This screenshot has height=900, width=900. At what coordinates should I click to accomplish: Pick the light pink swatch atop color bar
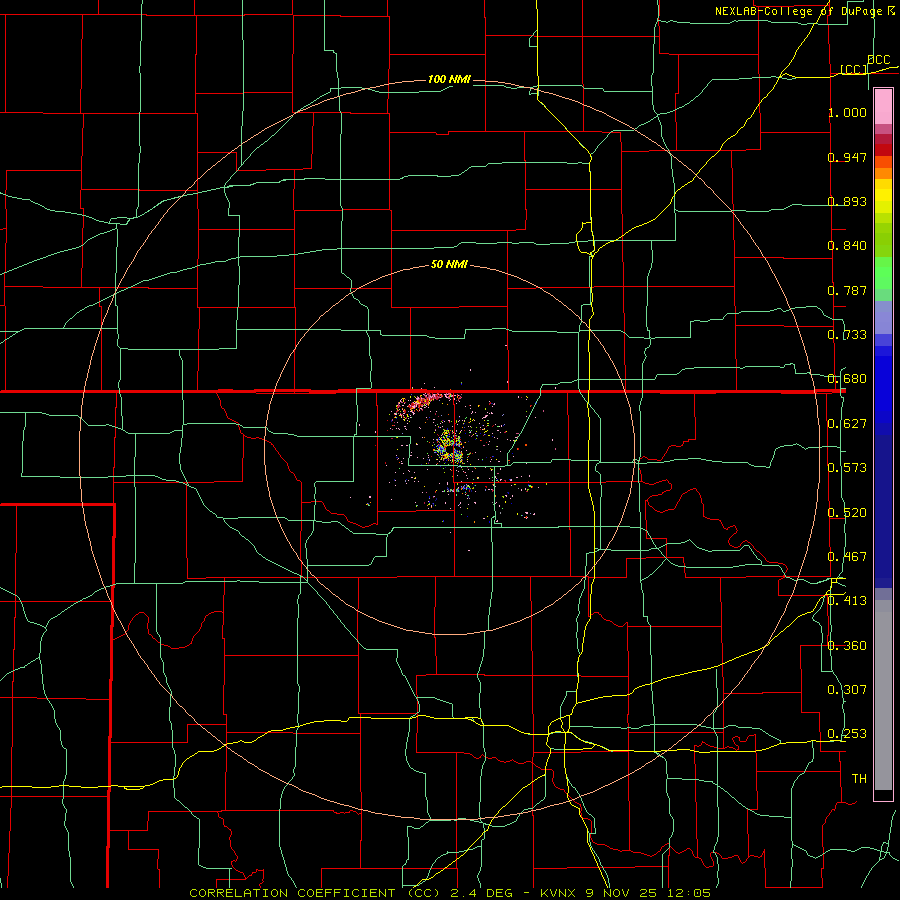tap(883, 107)
